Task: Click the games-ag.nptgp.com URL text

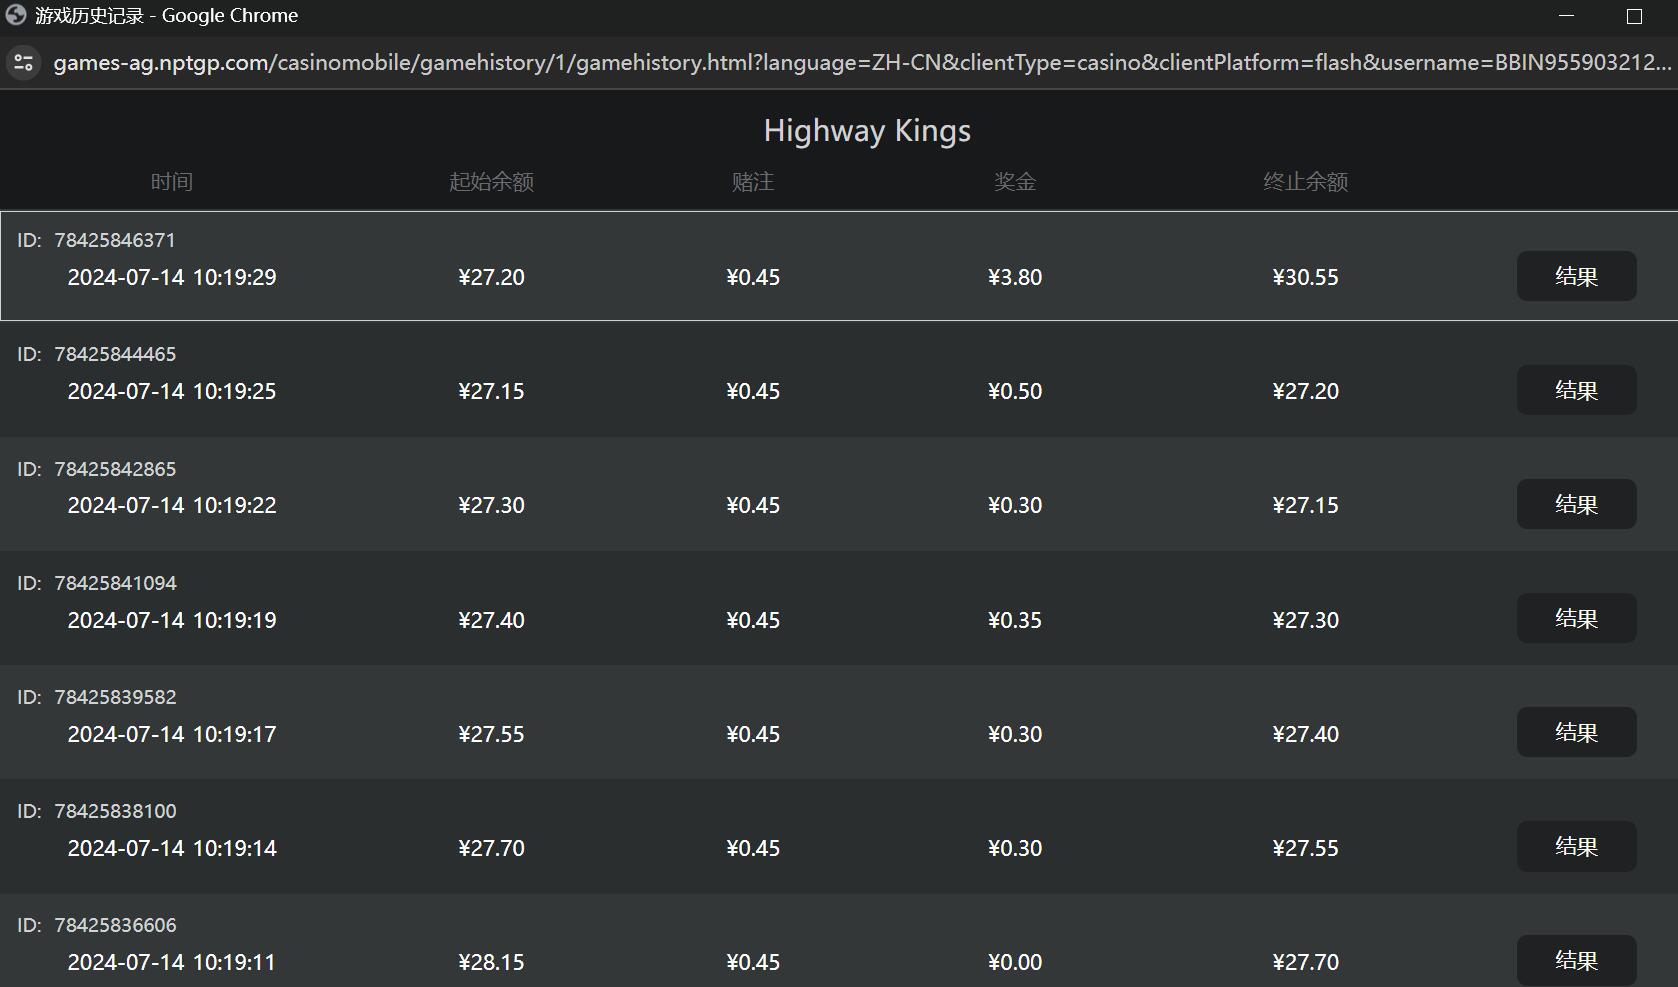Action: coord(860,63)
